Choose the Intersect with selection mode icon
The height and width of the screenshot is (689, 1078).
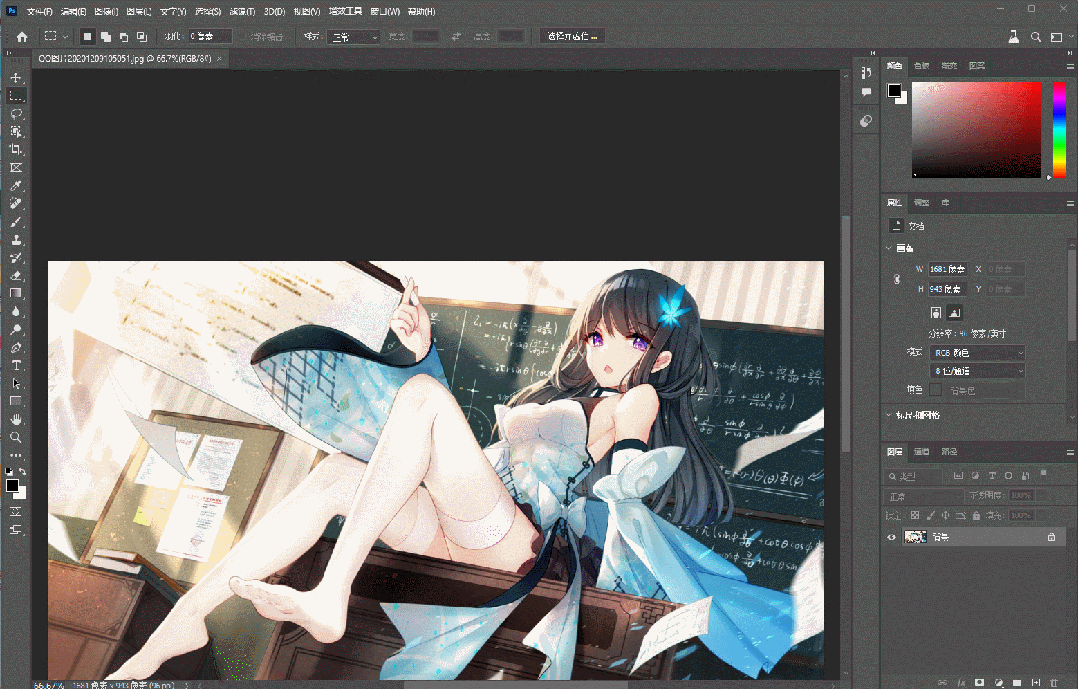[142, 36]
